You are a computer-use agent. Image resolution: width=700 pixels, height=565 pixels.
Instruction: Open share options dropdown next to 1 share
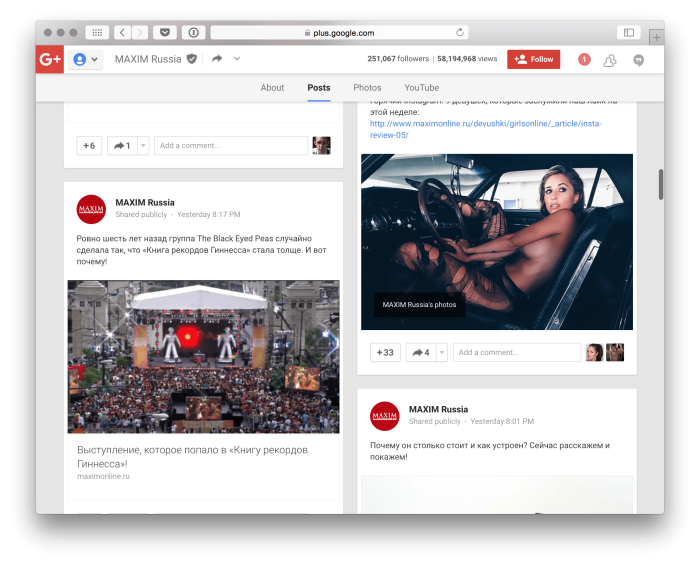(x=143, y=145)
